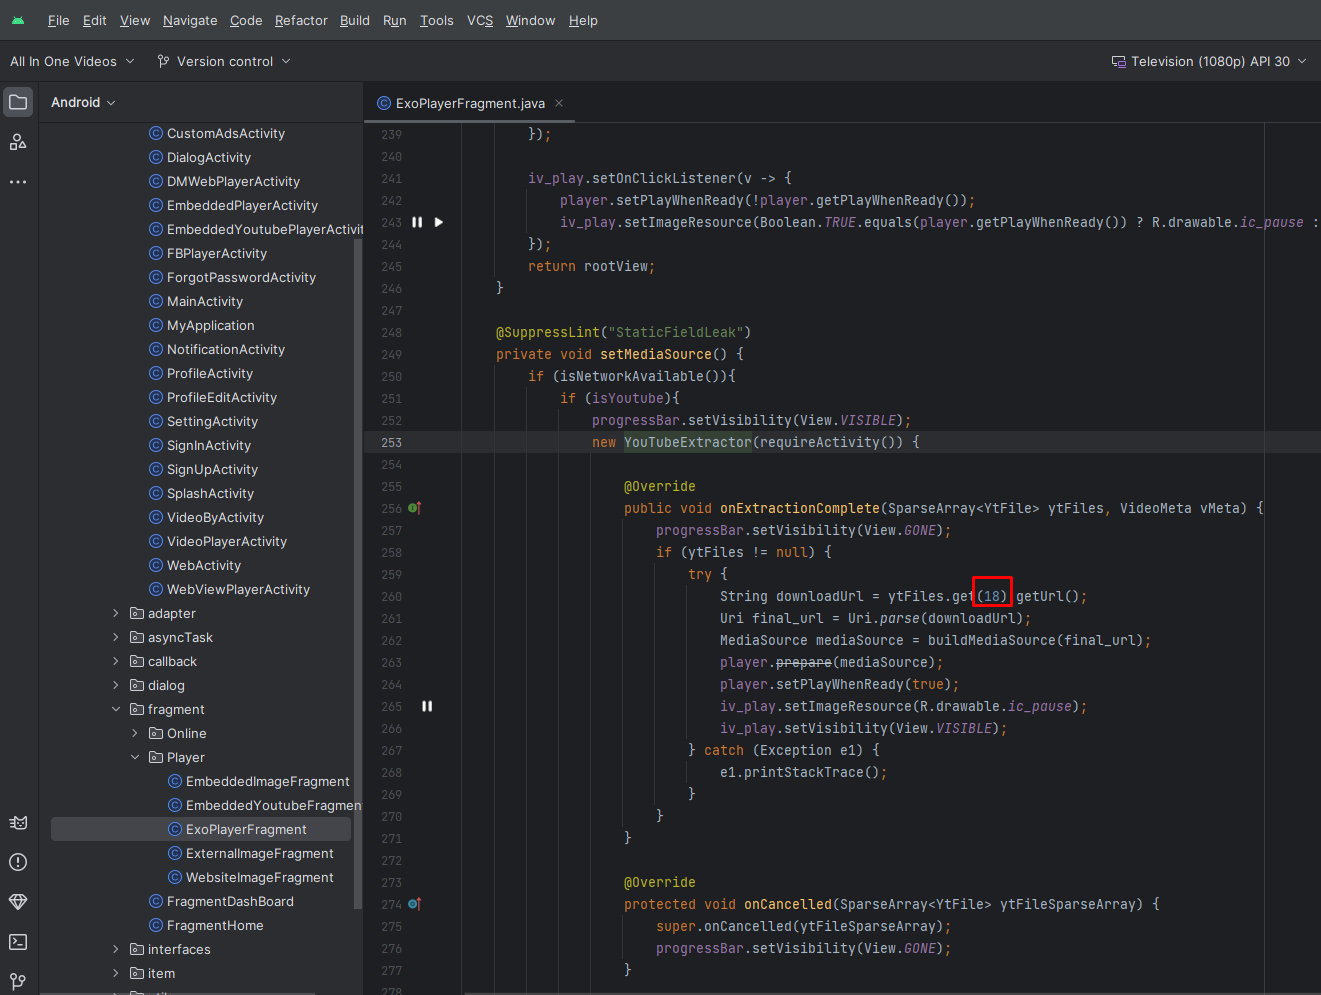Open the Tools menu

pos(436,20)
